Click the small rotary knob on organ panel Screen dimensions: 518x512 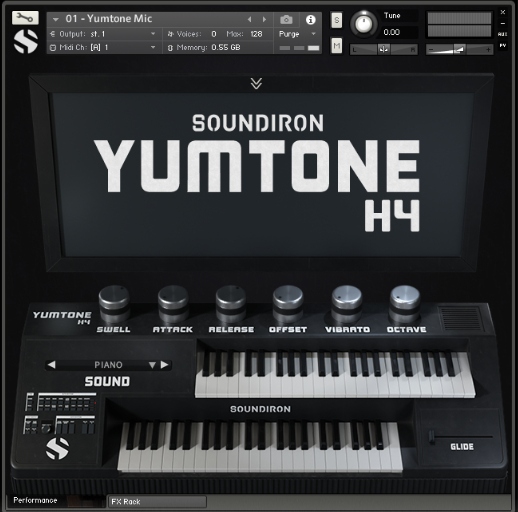[46, 428]
